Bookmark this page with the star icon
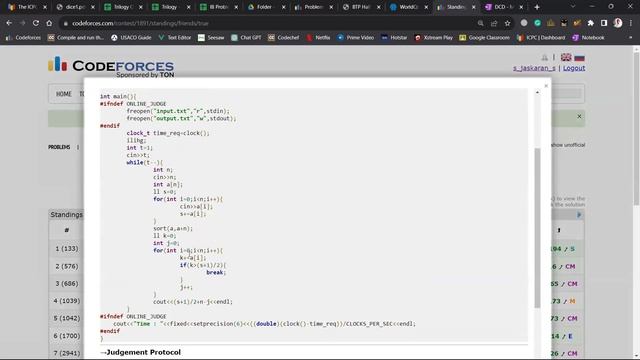 pyautogui.click(x=507, y=23)
